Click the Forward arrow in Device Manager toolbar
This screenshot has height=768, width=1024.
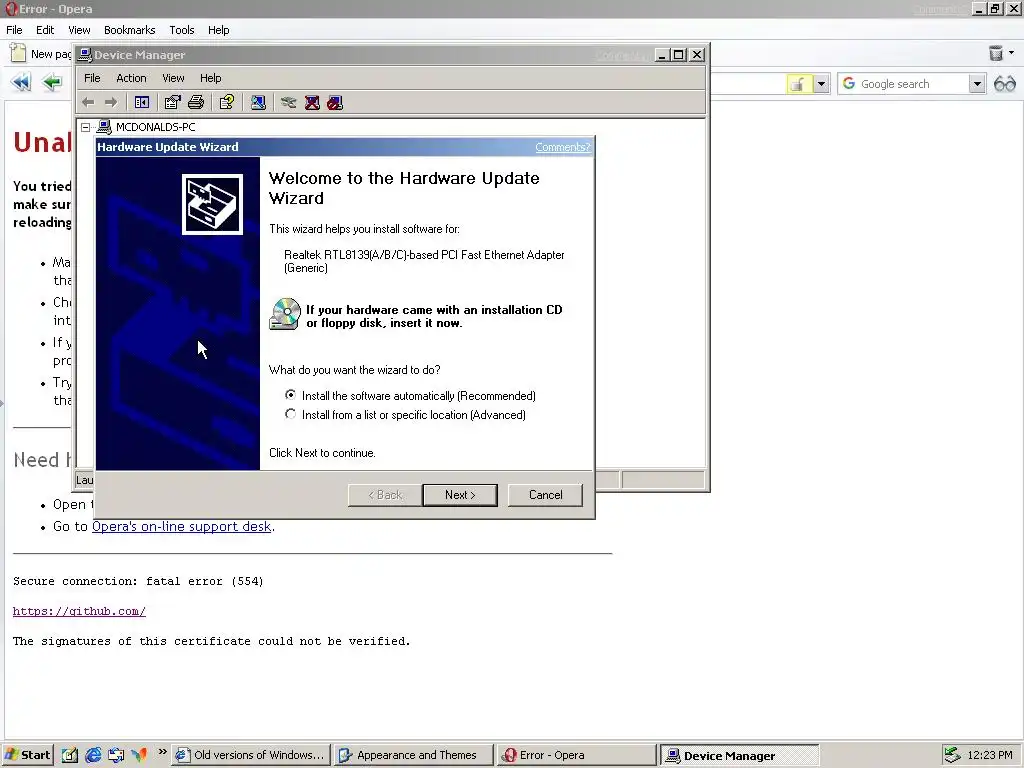111,103
